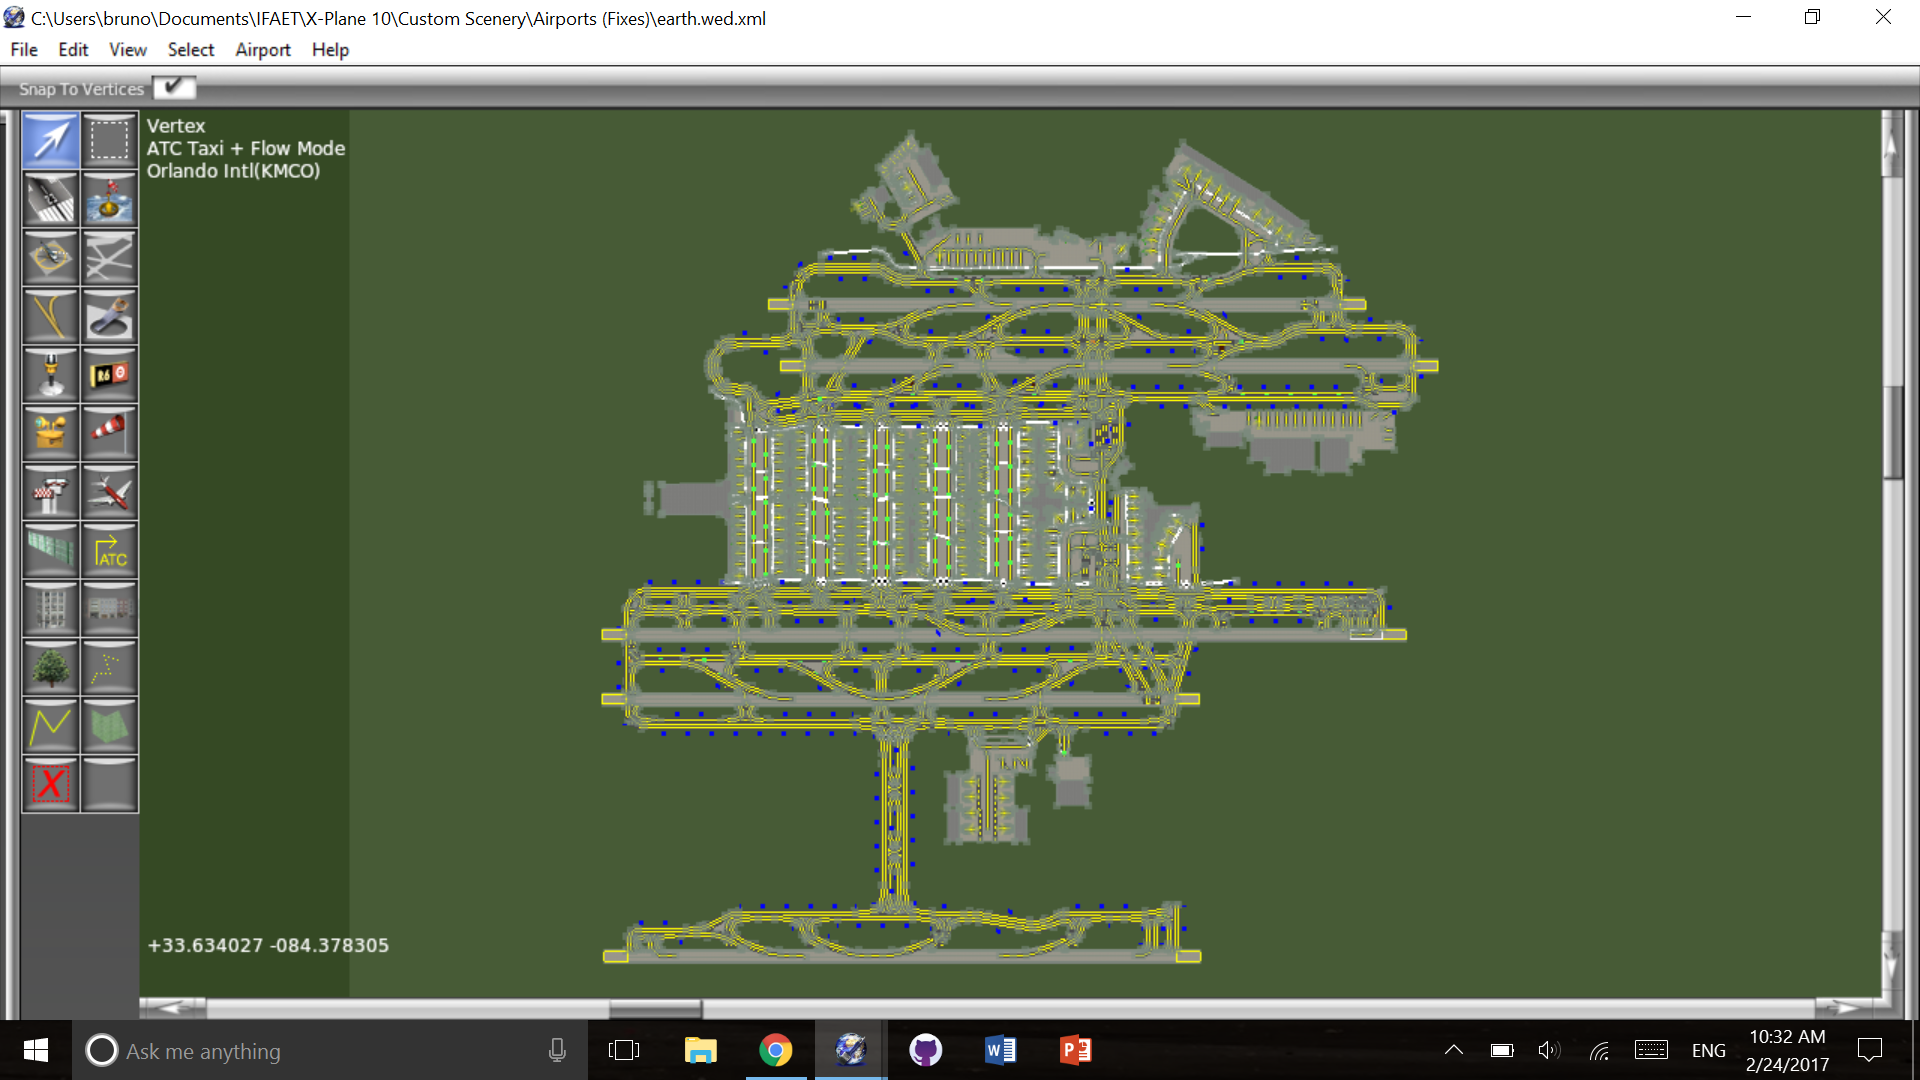This screenshot has height=1080, width=1920.
Task: Select the Marquee selection tool
Action: [x=109, y=140]
